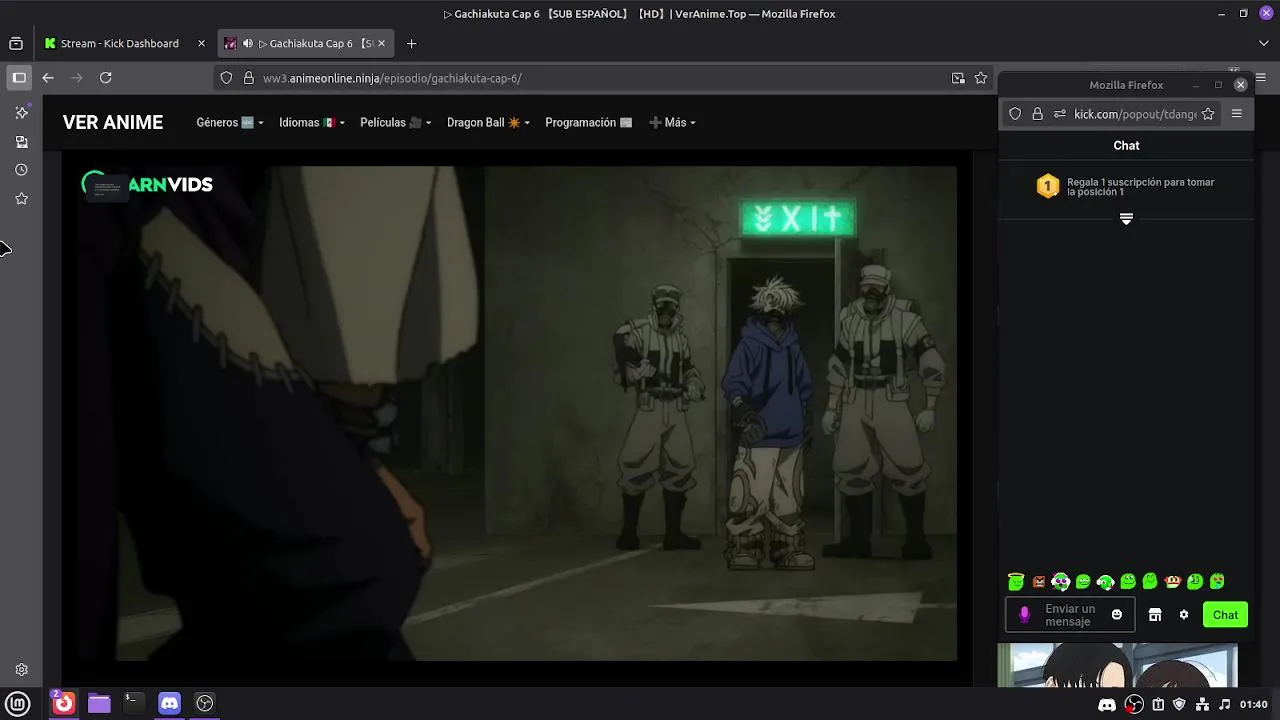
Task: Open Linux Mint start menu
Action: (18, 703)
